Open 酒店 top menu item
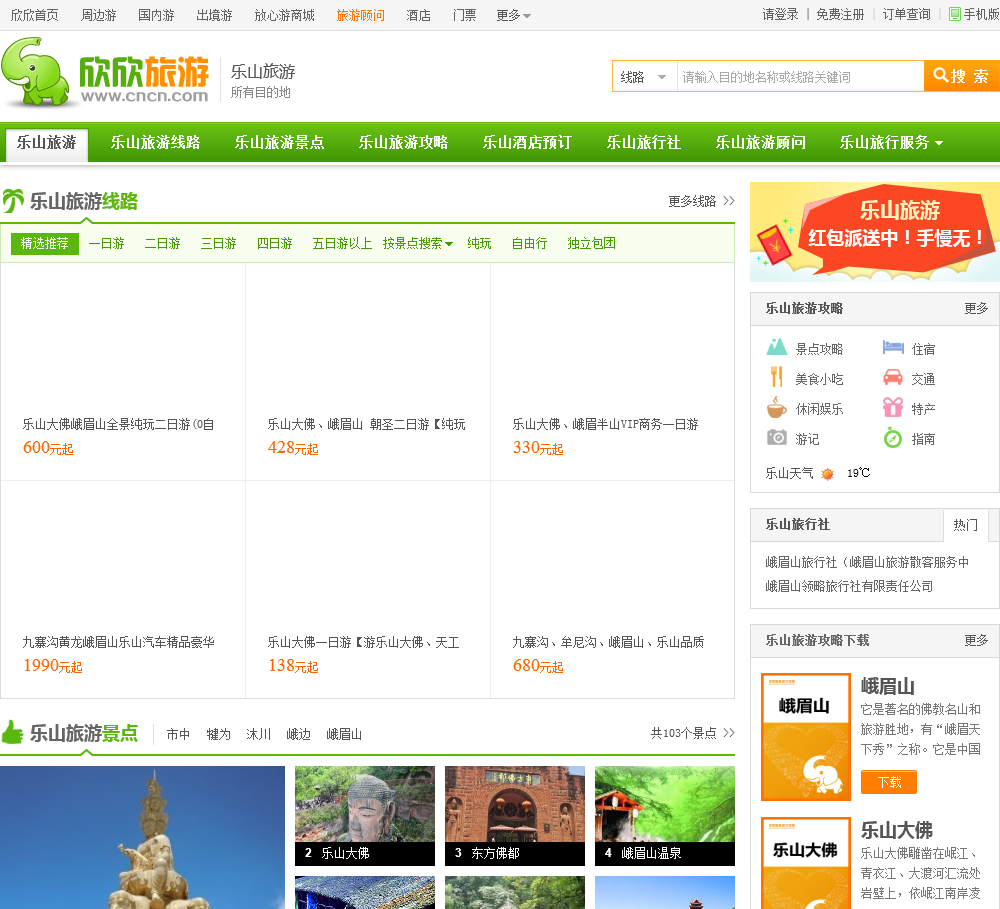 (x=418, y=15)
